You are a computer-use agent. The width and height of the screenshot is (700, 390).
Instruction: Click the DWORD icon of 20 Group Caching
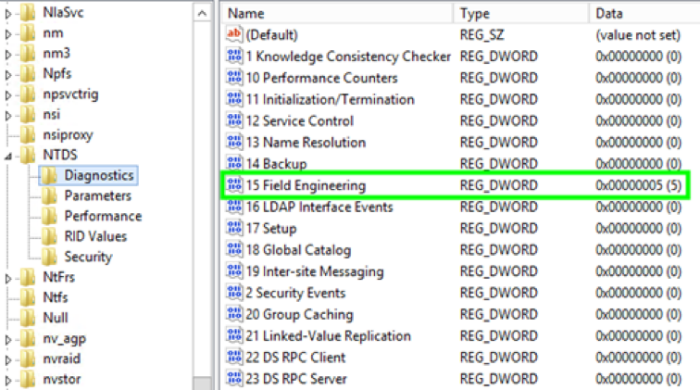[234, 314]
